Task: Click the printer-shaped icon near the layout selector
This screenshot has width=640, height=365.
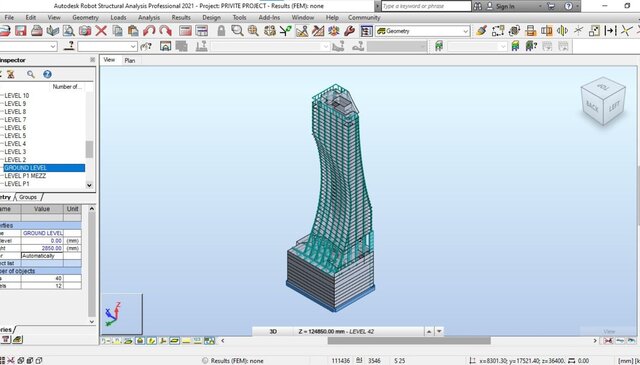Action: pyautogui.click(x=530, y=31)
